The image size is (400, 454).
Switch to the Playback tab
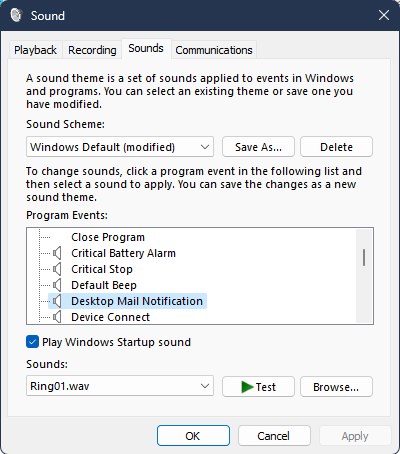click(x=35, y=50)
